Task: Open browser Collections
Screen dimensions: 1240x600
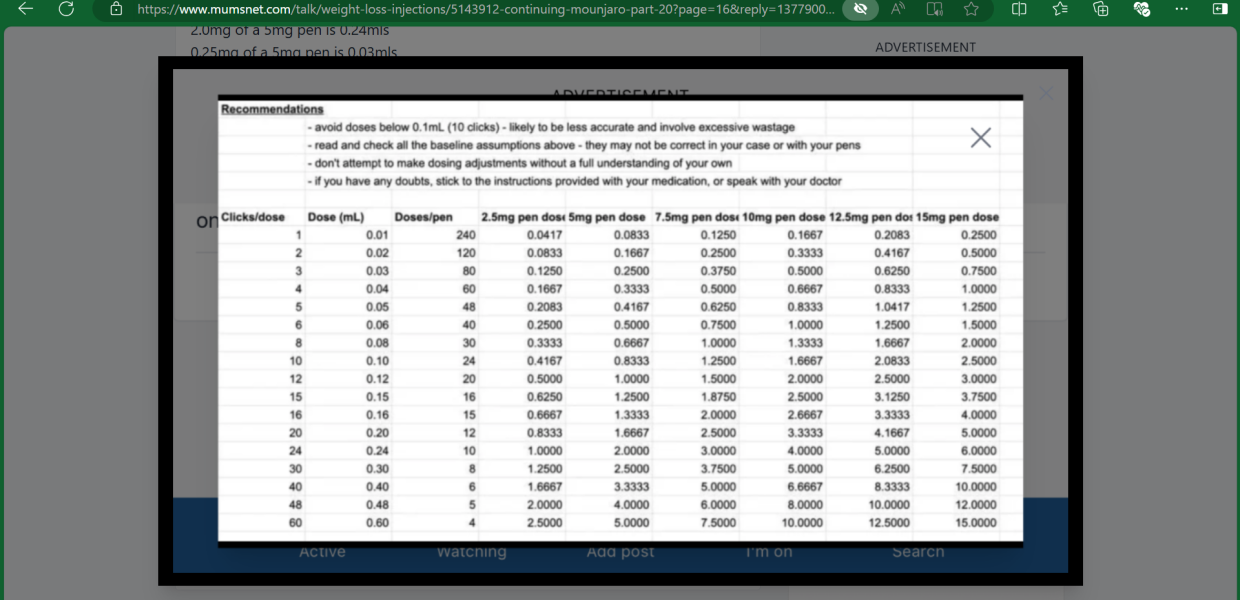Action: (x=1101, y=9)
